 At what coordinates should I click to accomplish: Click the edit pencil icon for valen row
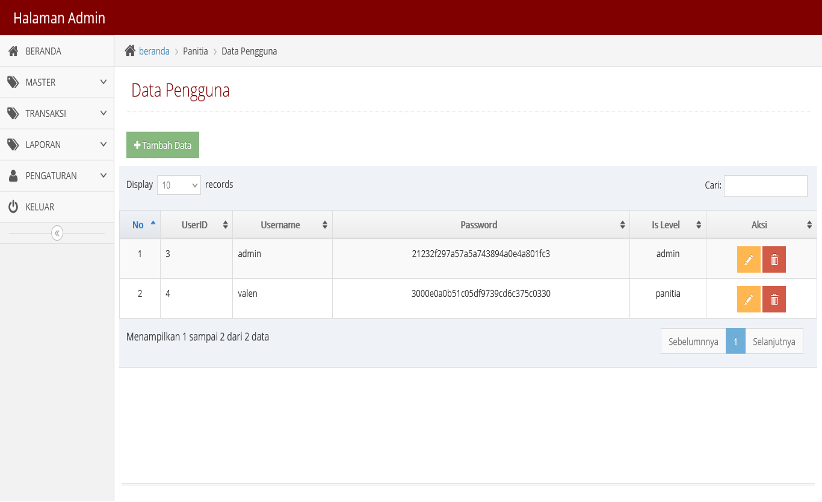(748, 299)
